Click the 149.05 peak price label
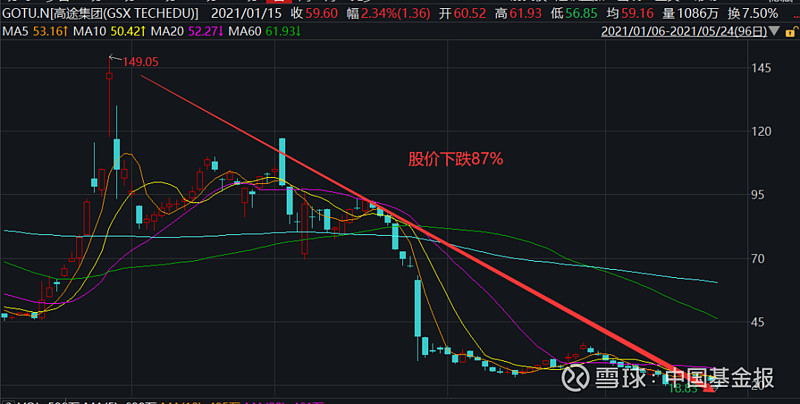This screenshot has width=800, height=404. [x=140, y=62]
